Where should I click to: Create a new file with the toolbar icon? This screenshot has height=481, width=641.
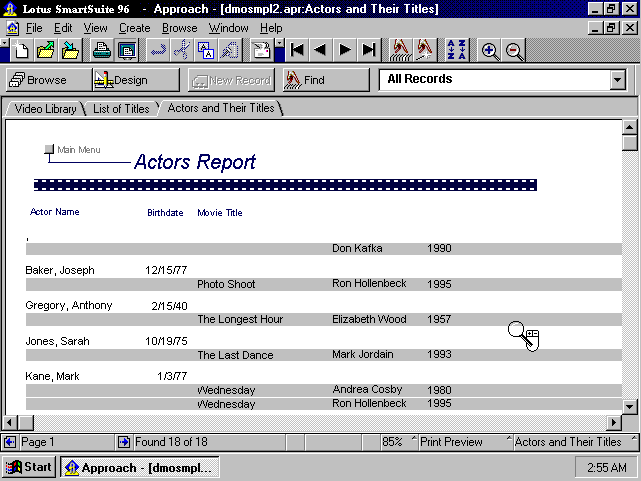(21, 50)
